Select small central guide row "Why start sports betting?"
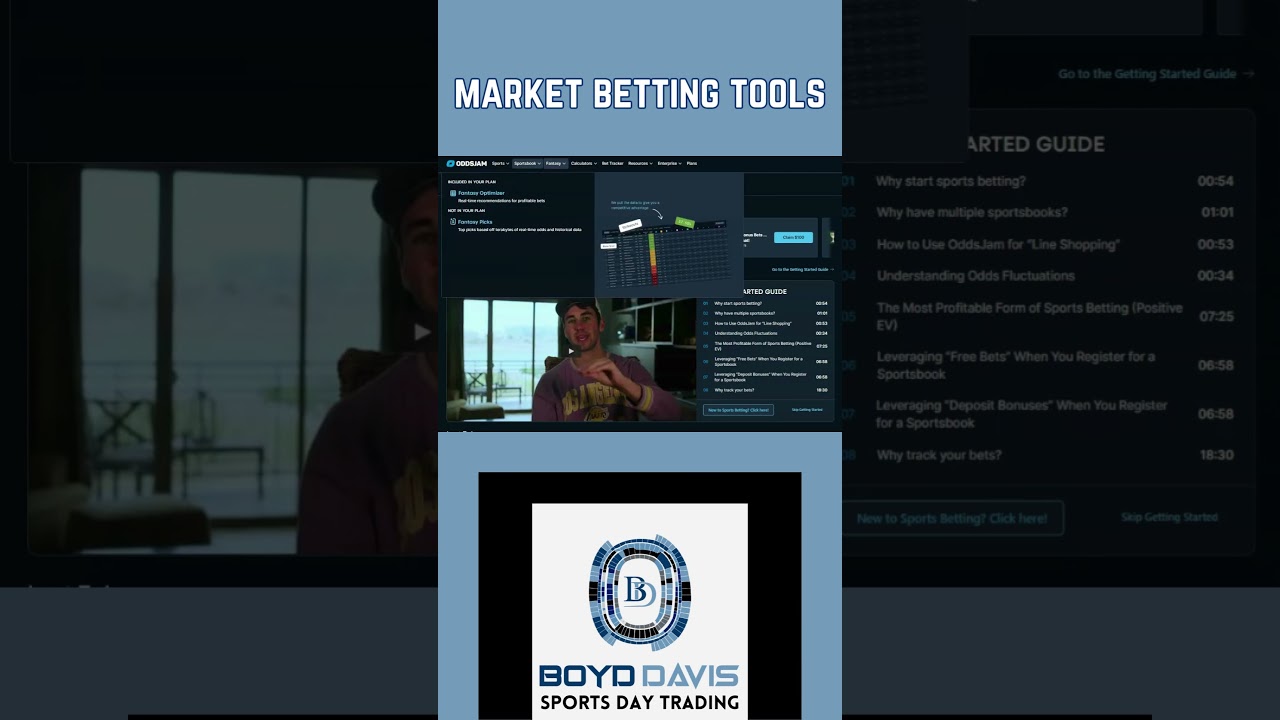 coord(765,303)
